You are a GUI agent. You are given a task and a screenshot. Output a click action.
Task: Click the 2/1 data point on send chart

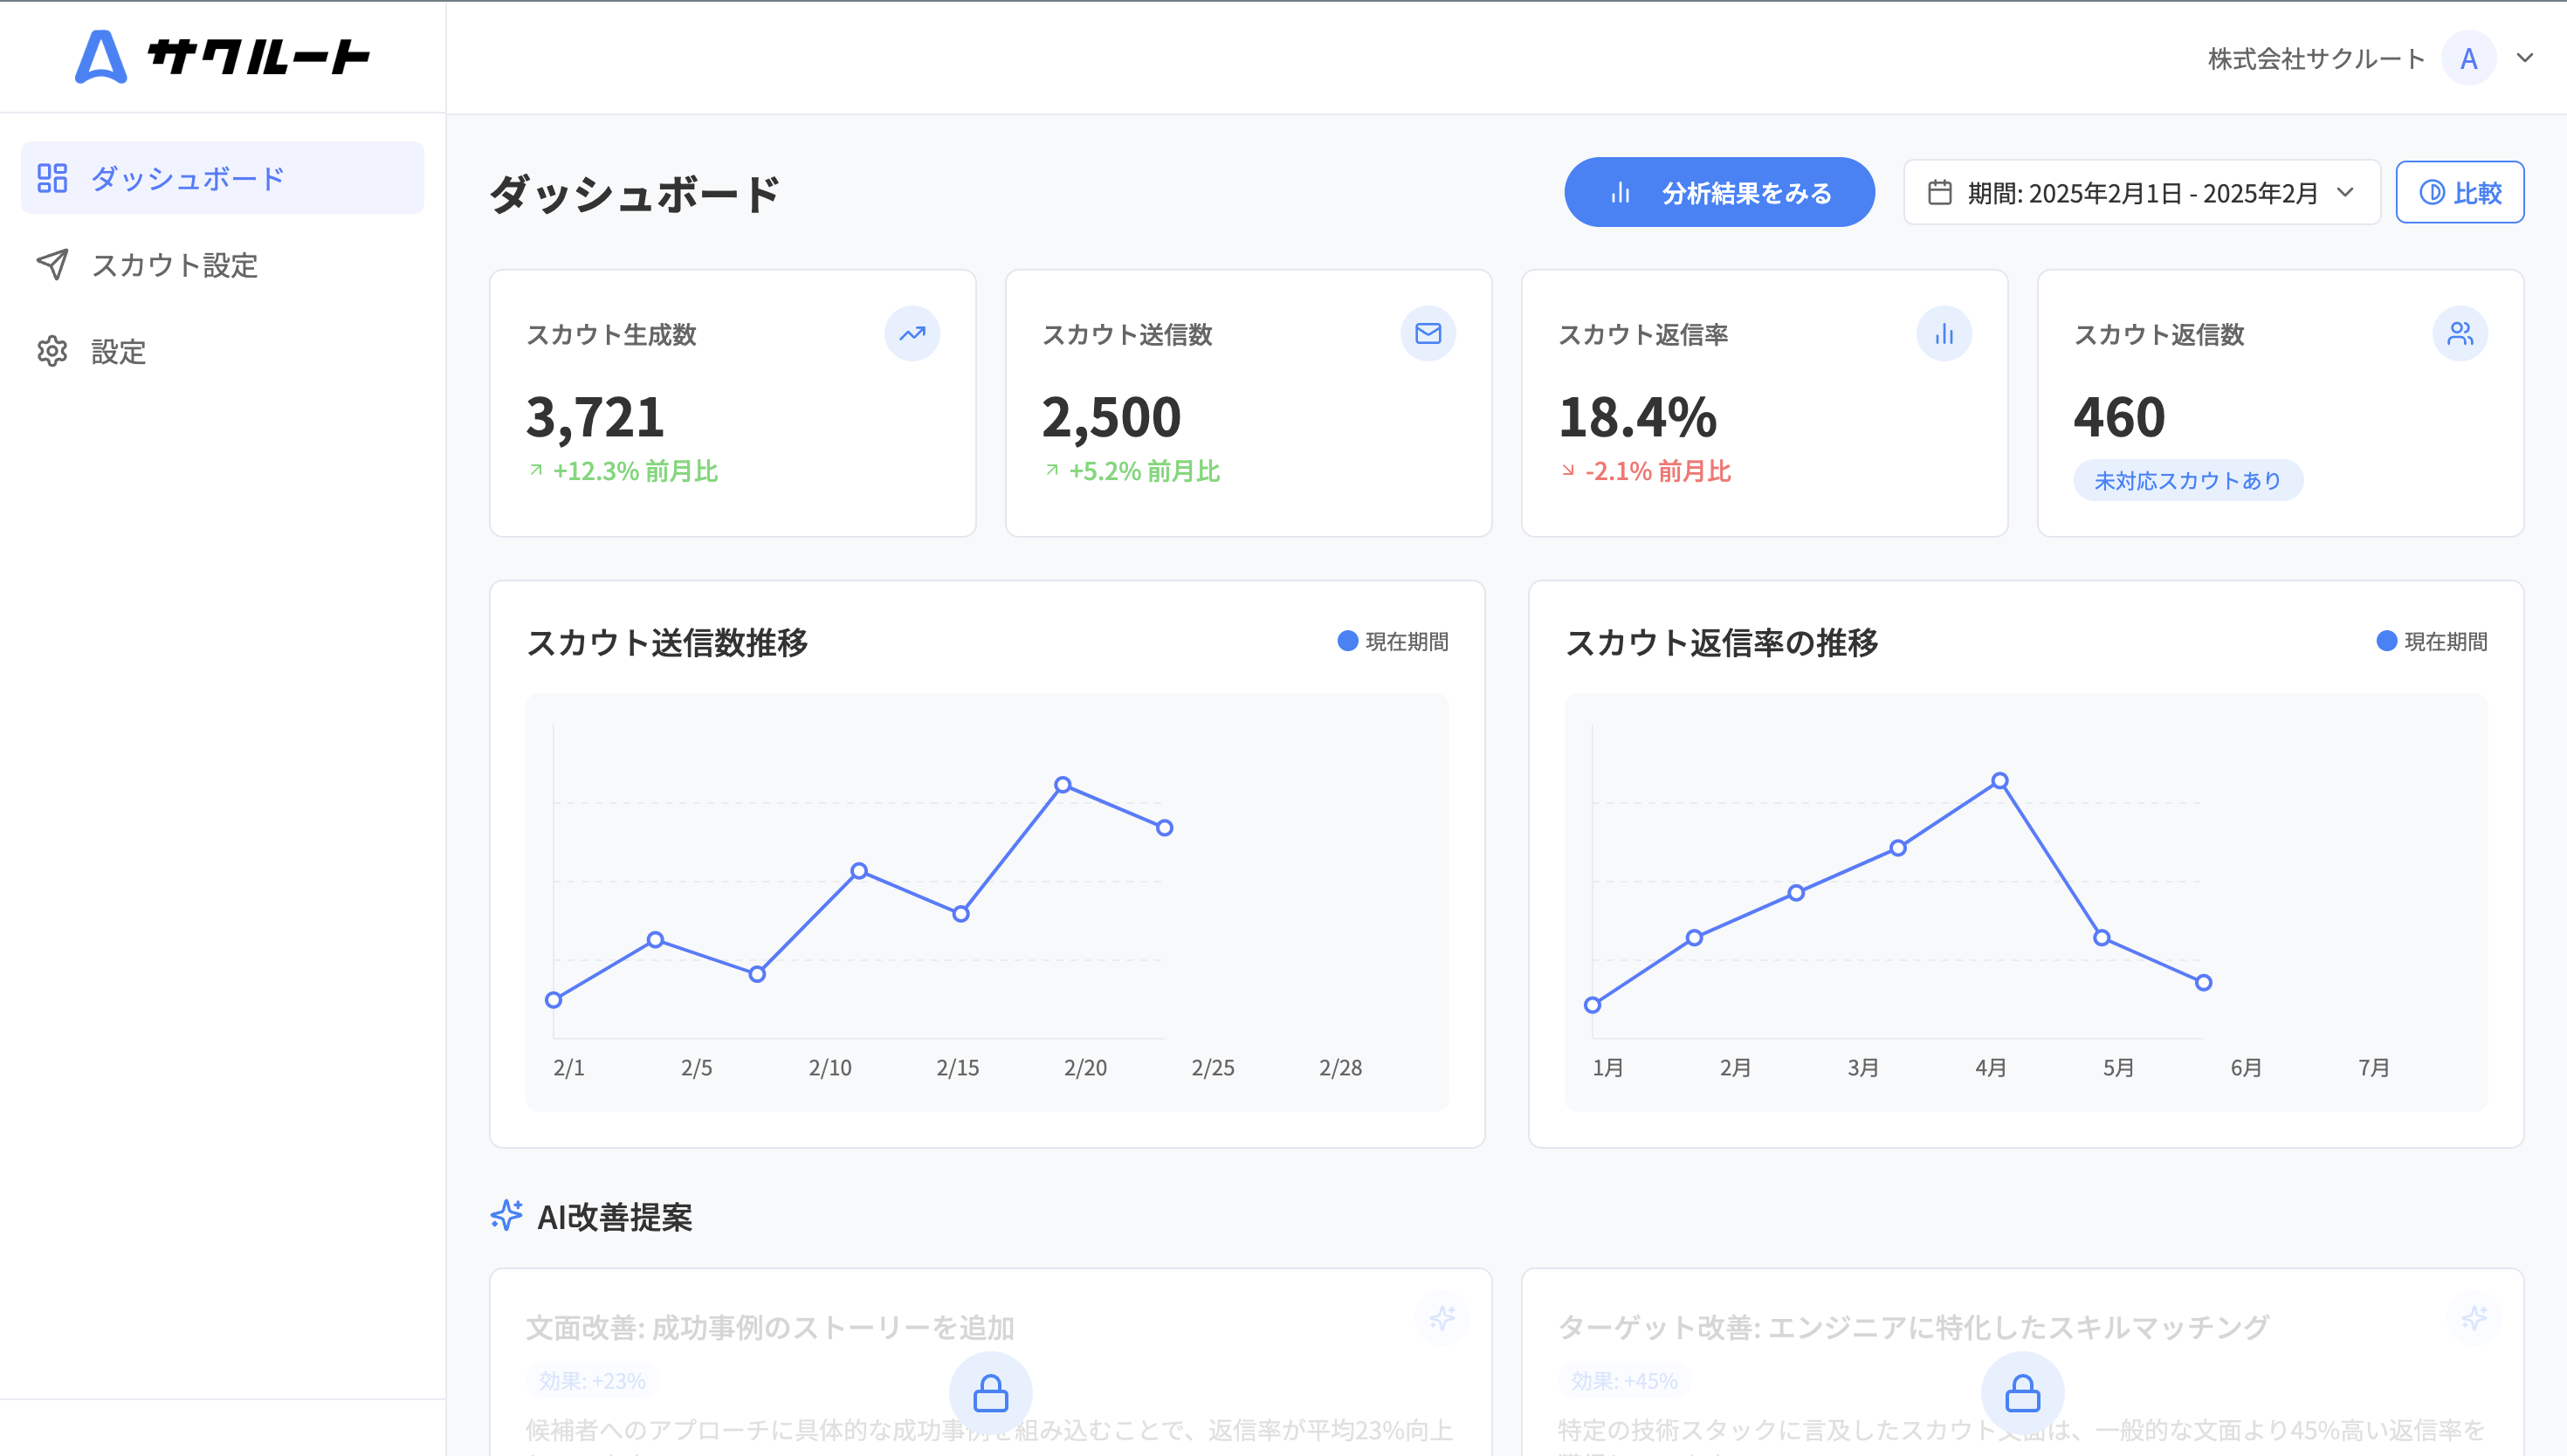[554, 1000]
